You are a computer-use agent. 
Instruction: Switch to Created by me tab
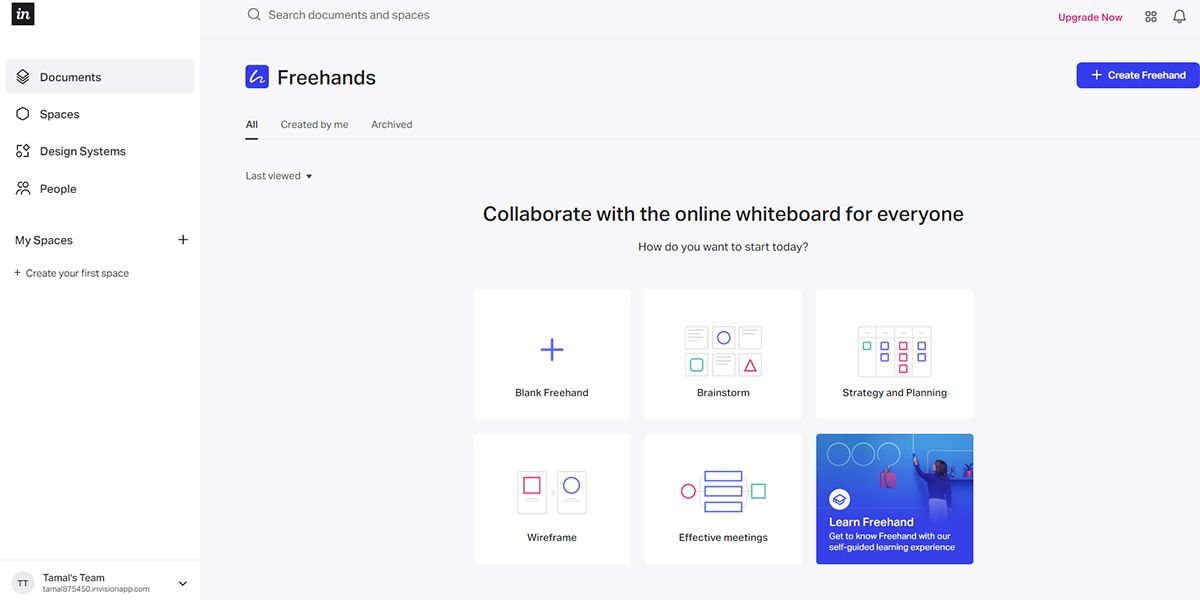pyautogui.click(x=314, y=125)
